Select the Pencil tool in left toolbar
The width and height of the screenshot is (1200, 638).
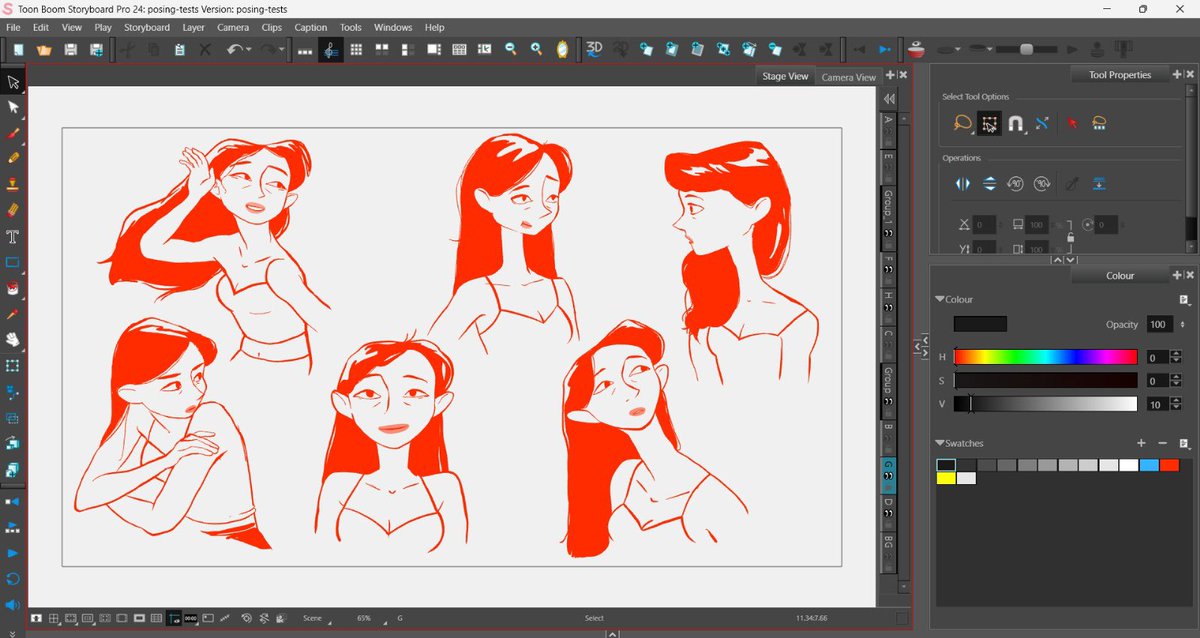[13, 158]
